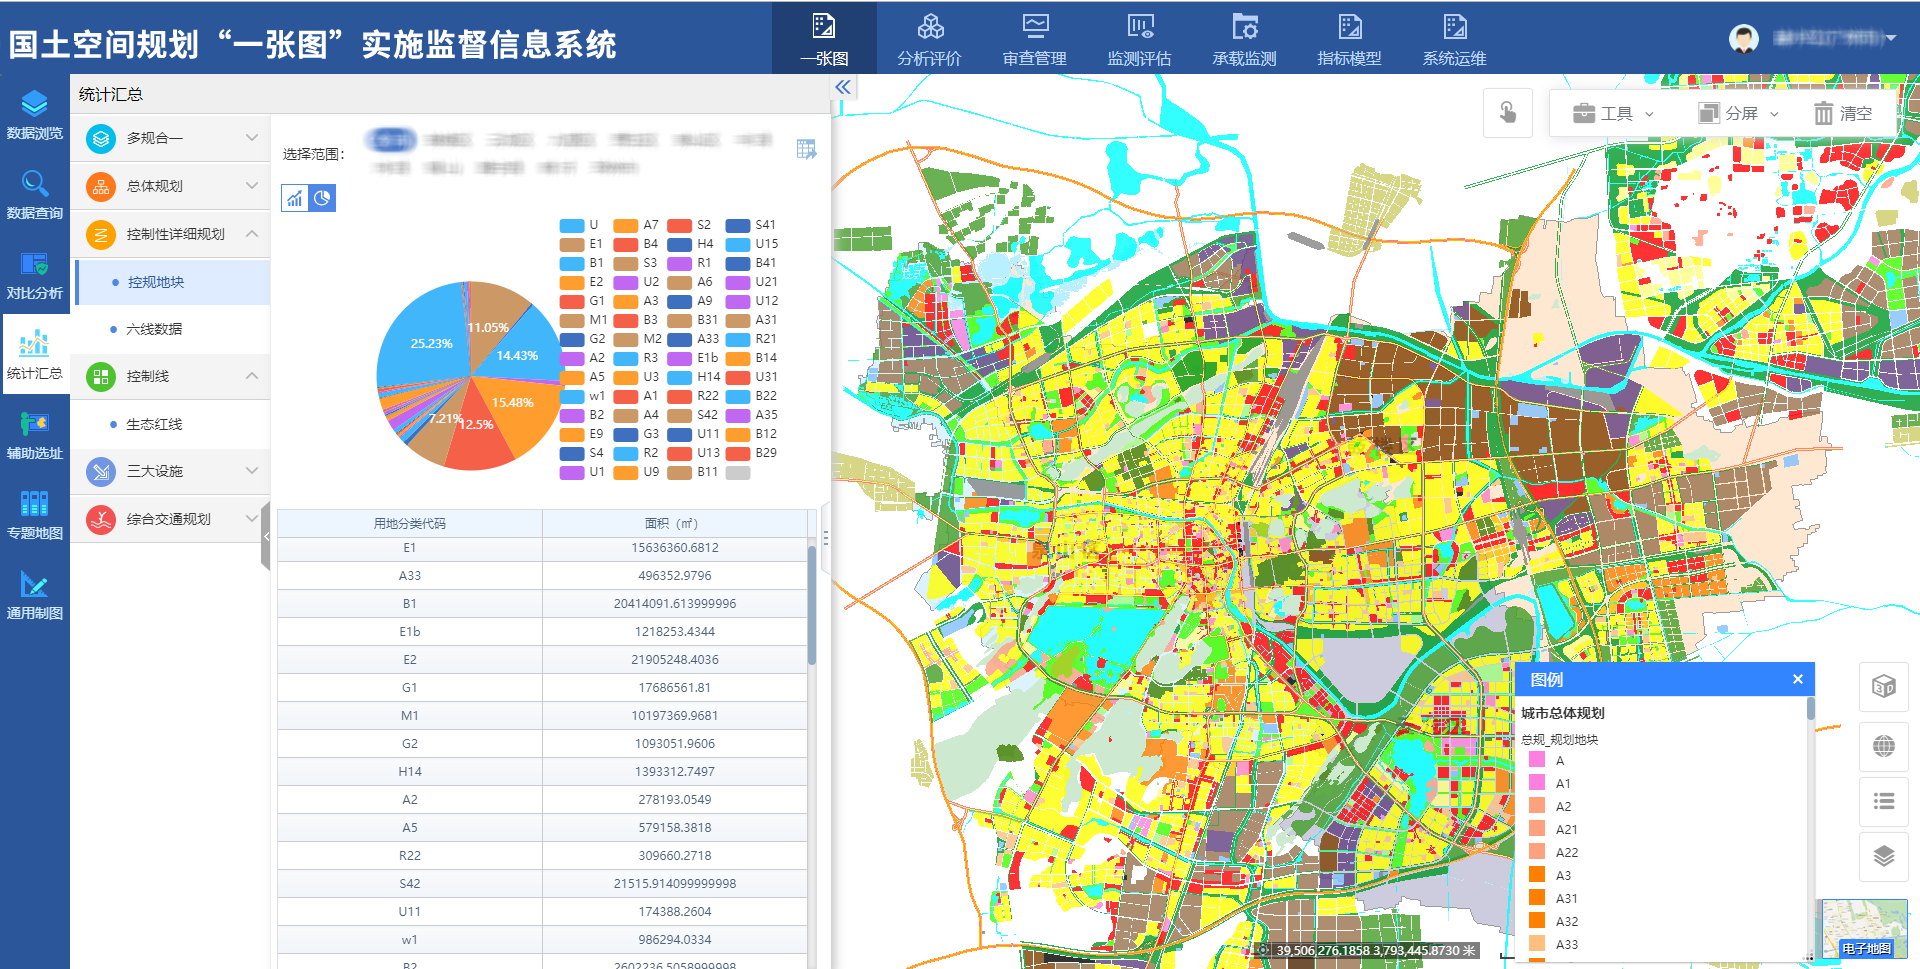Click the B11 legend swatch in chart
This screenshot has width=1920, height=969.
(680, 472)
